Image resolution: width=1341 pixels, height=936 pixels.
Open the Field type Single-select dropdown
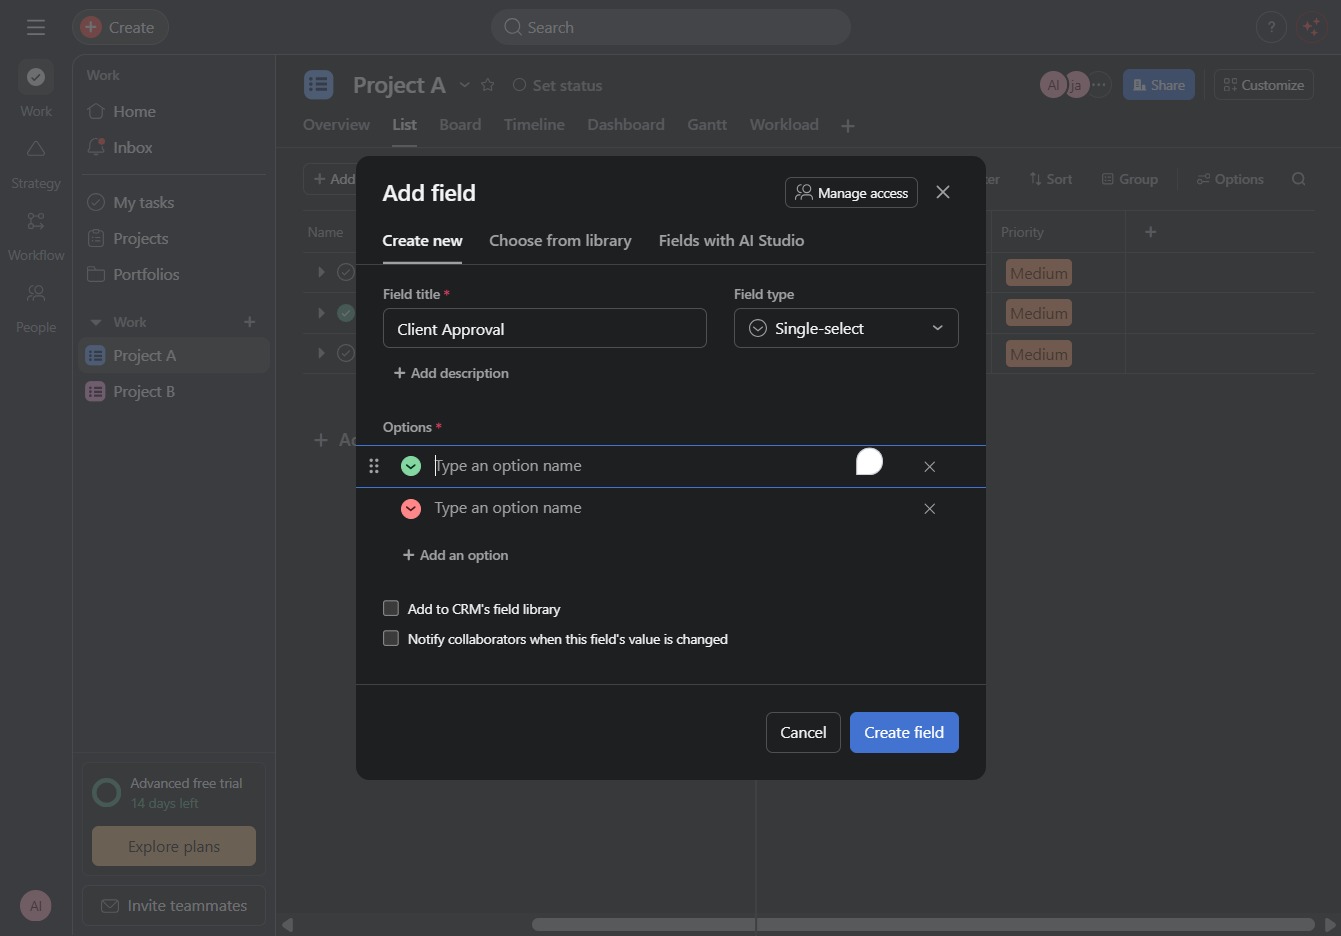pyautogui.click(x=846, y=328)
